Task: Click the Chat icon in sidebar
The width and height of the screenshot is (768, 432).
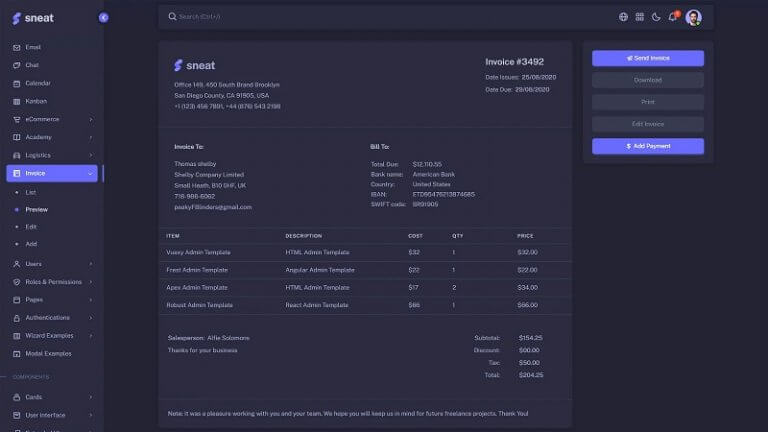Action: click(16, 65)
